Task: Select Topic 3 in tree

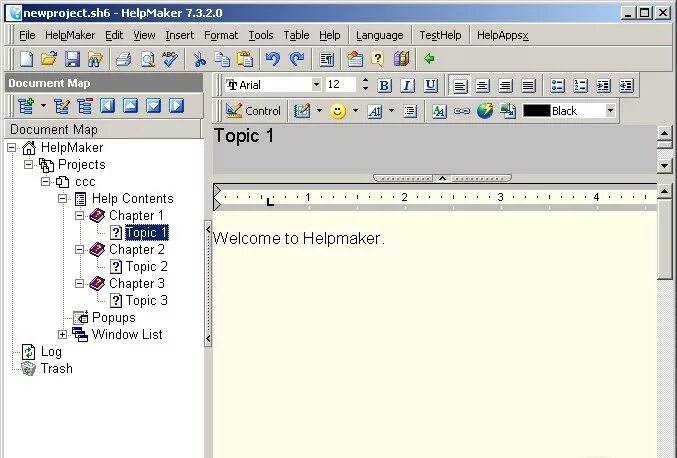Action: tap(146, 301)
